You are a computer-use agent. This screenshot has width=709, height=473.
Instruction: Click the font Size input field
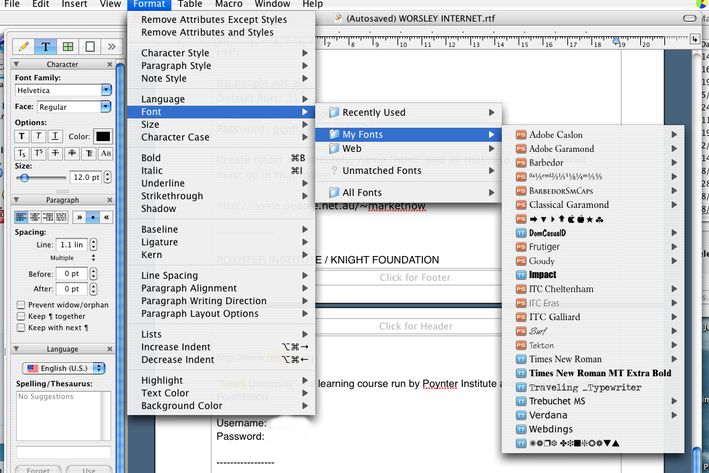click(x=83, y=177)
